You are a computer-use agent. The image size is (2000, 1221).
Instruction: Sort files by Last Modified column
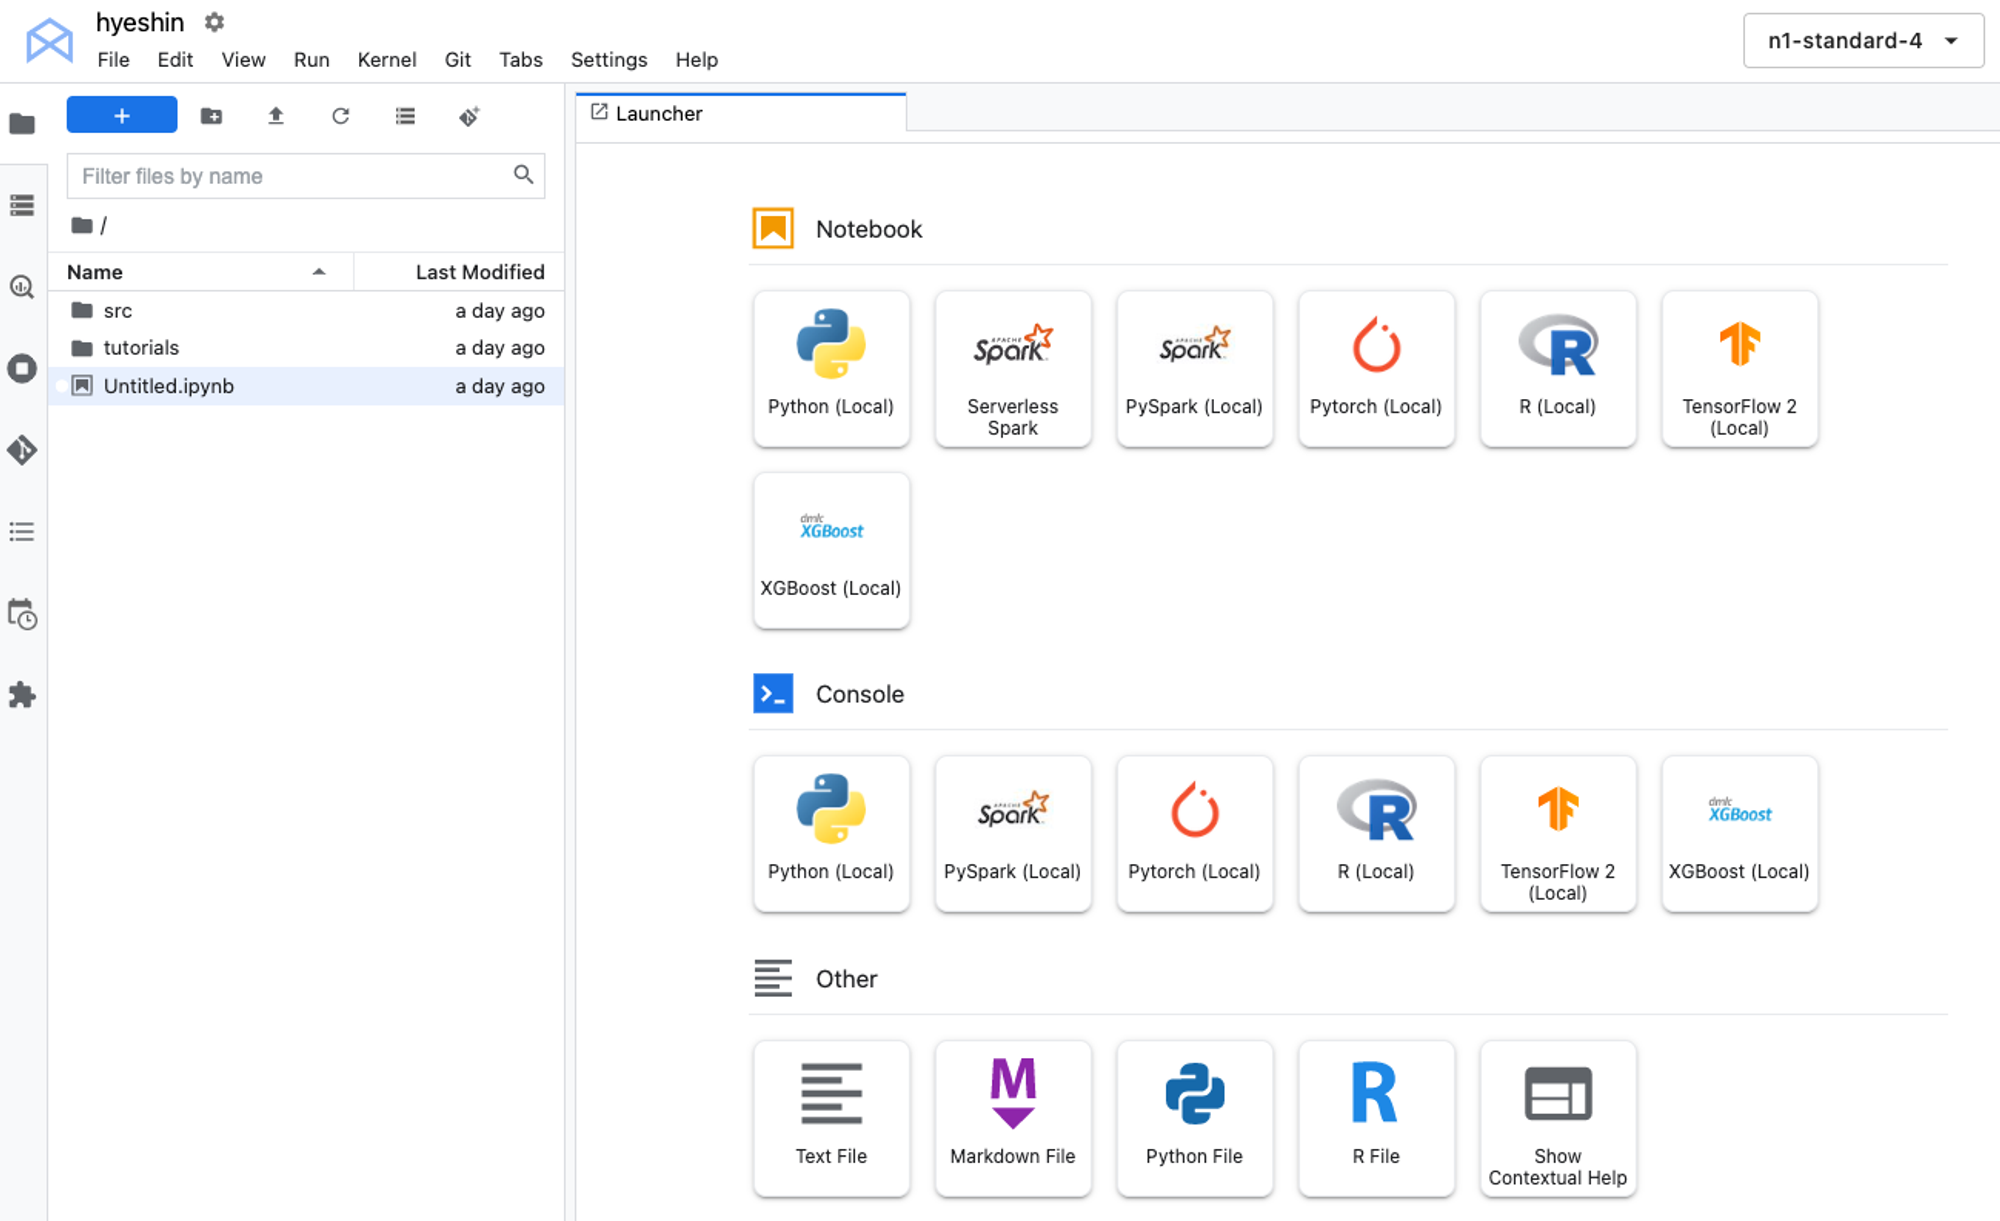pos(479,272)
